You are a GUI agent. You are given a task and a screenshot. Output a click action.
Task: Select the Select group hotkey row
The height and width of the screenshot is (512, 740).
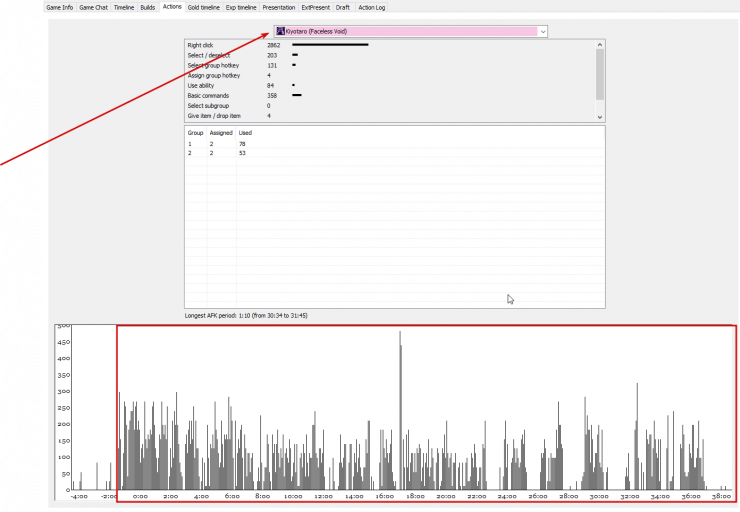point(390,66)
